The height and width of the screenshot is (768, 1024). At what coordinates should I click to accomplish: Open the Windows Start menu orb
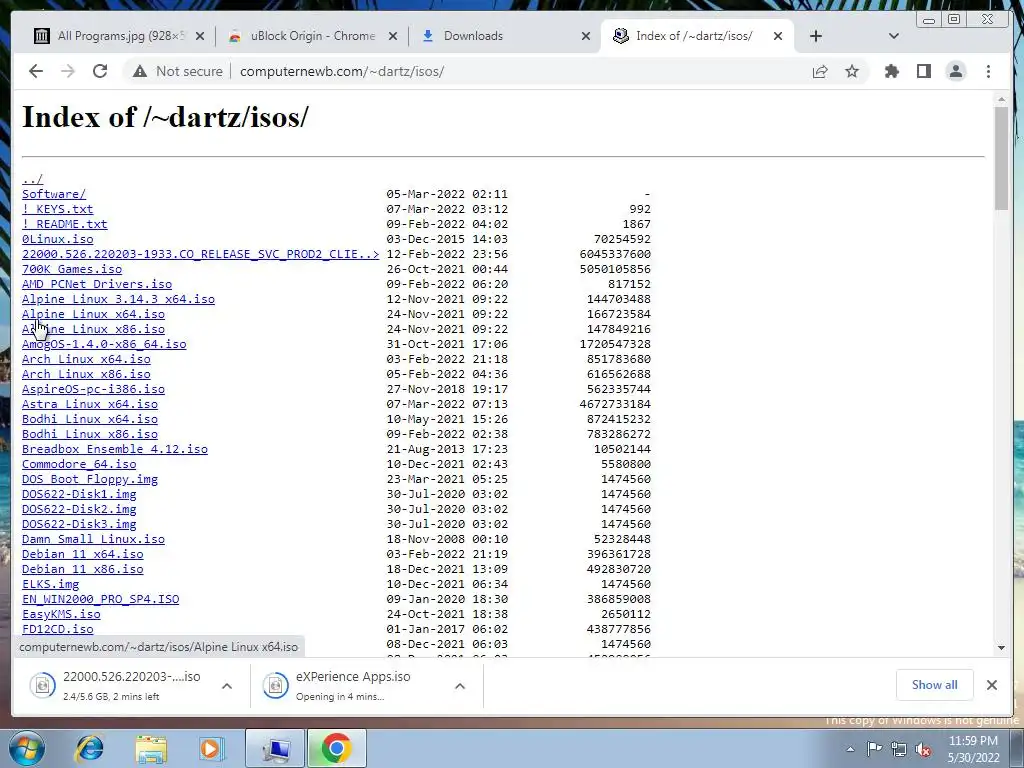point(26,748)
